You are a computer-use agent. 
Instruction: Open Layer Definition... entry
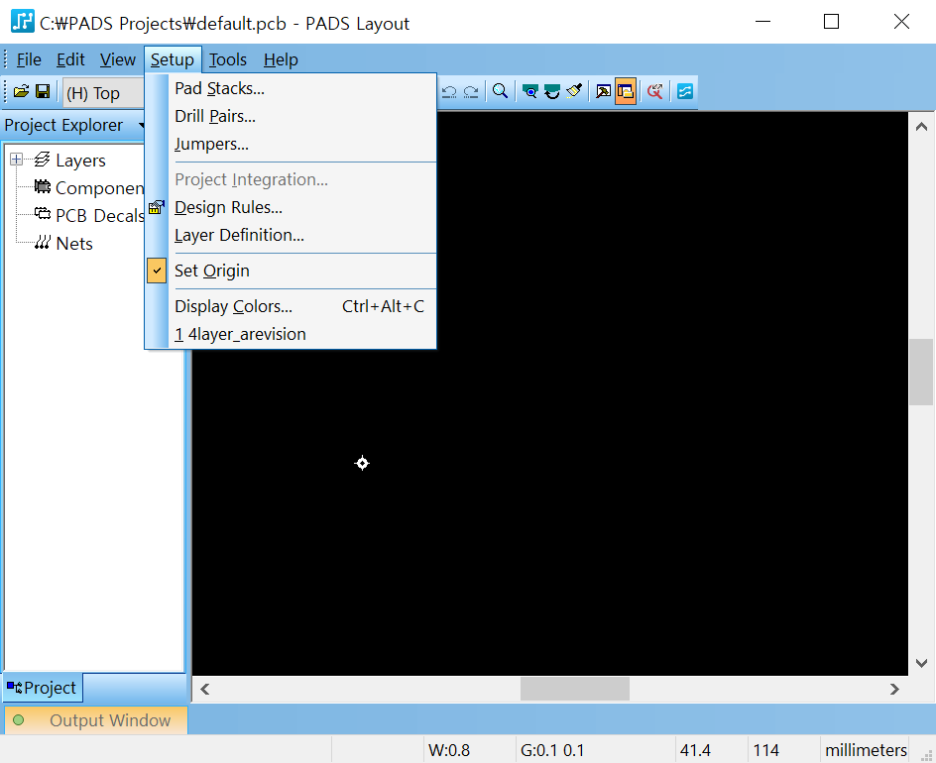[291, 235]
